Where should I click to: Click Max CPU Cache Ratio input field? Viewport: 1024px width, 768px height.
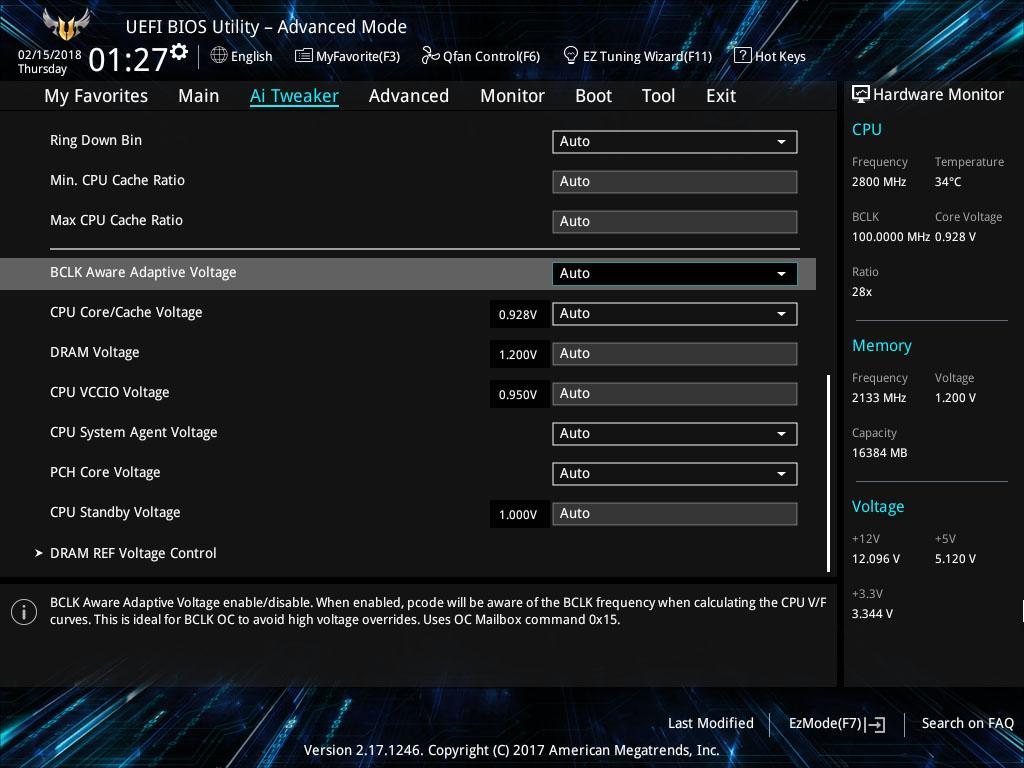[x=675, y=221]
